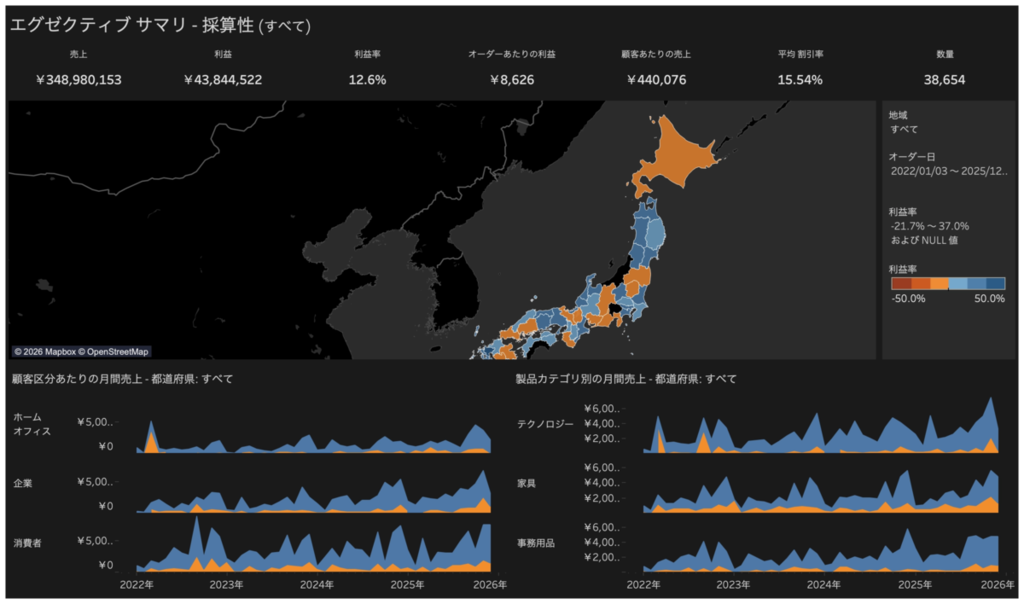This screenshot has width=1024, height=604.
Task: Click the オーダー日 date range value
Action: 949,171
